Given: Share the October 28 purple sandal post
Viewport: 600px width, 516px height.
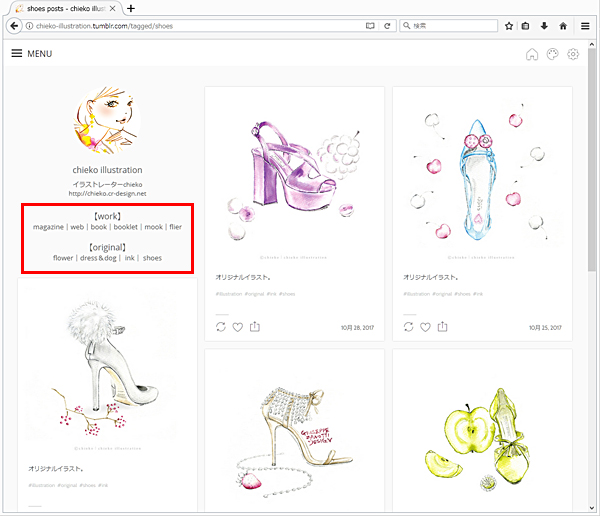Looking at the screenshot, I should point(255,327).
